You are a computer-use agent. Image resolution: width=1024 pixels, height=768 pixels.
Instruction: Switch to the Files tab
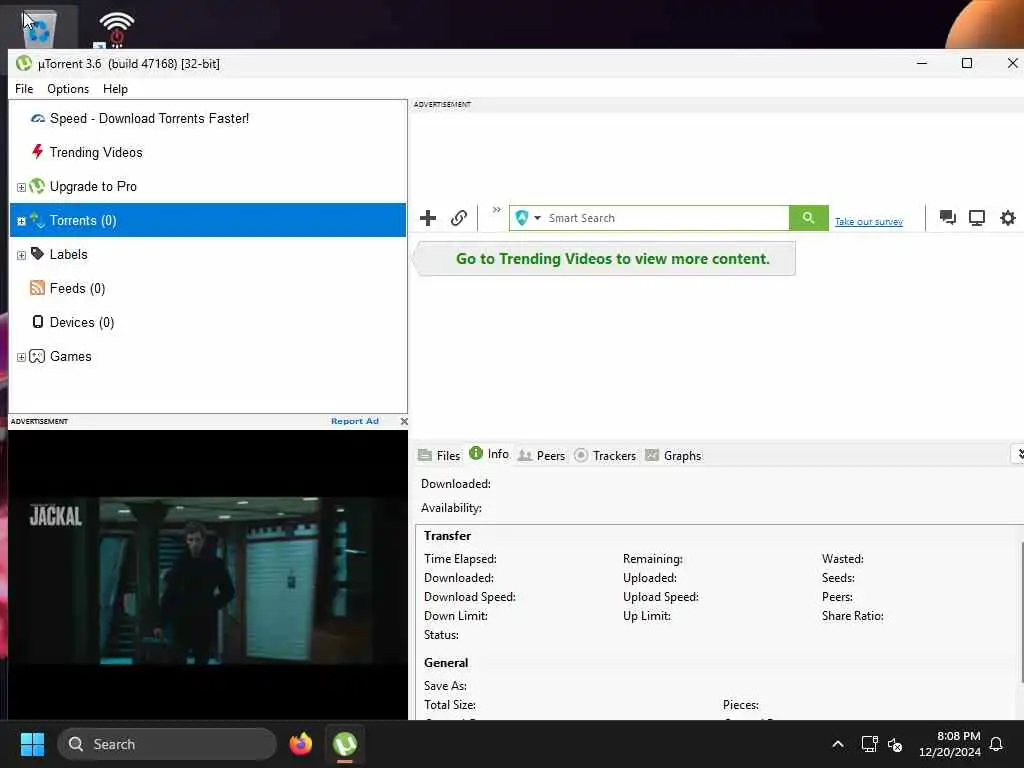point(440,455)
